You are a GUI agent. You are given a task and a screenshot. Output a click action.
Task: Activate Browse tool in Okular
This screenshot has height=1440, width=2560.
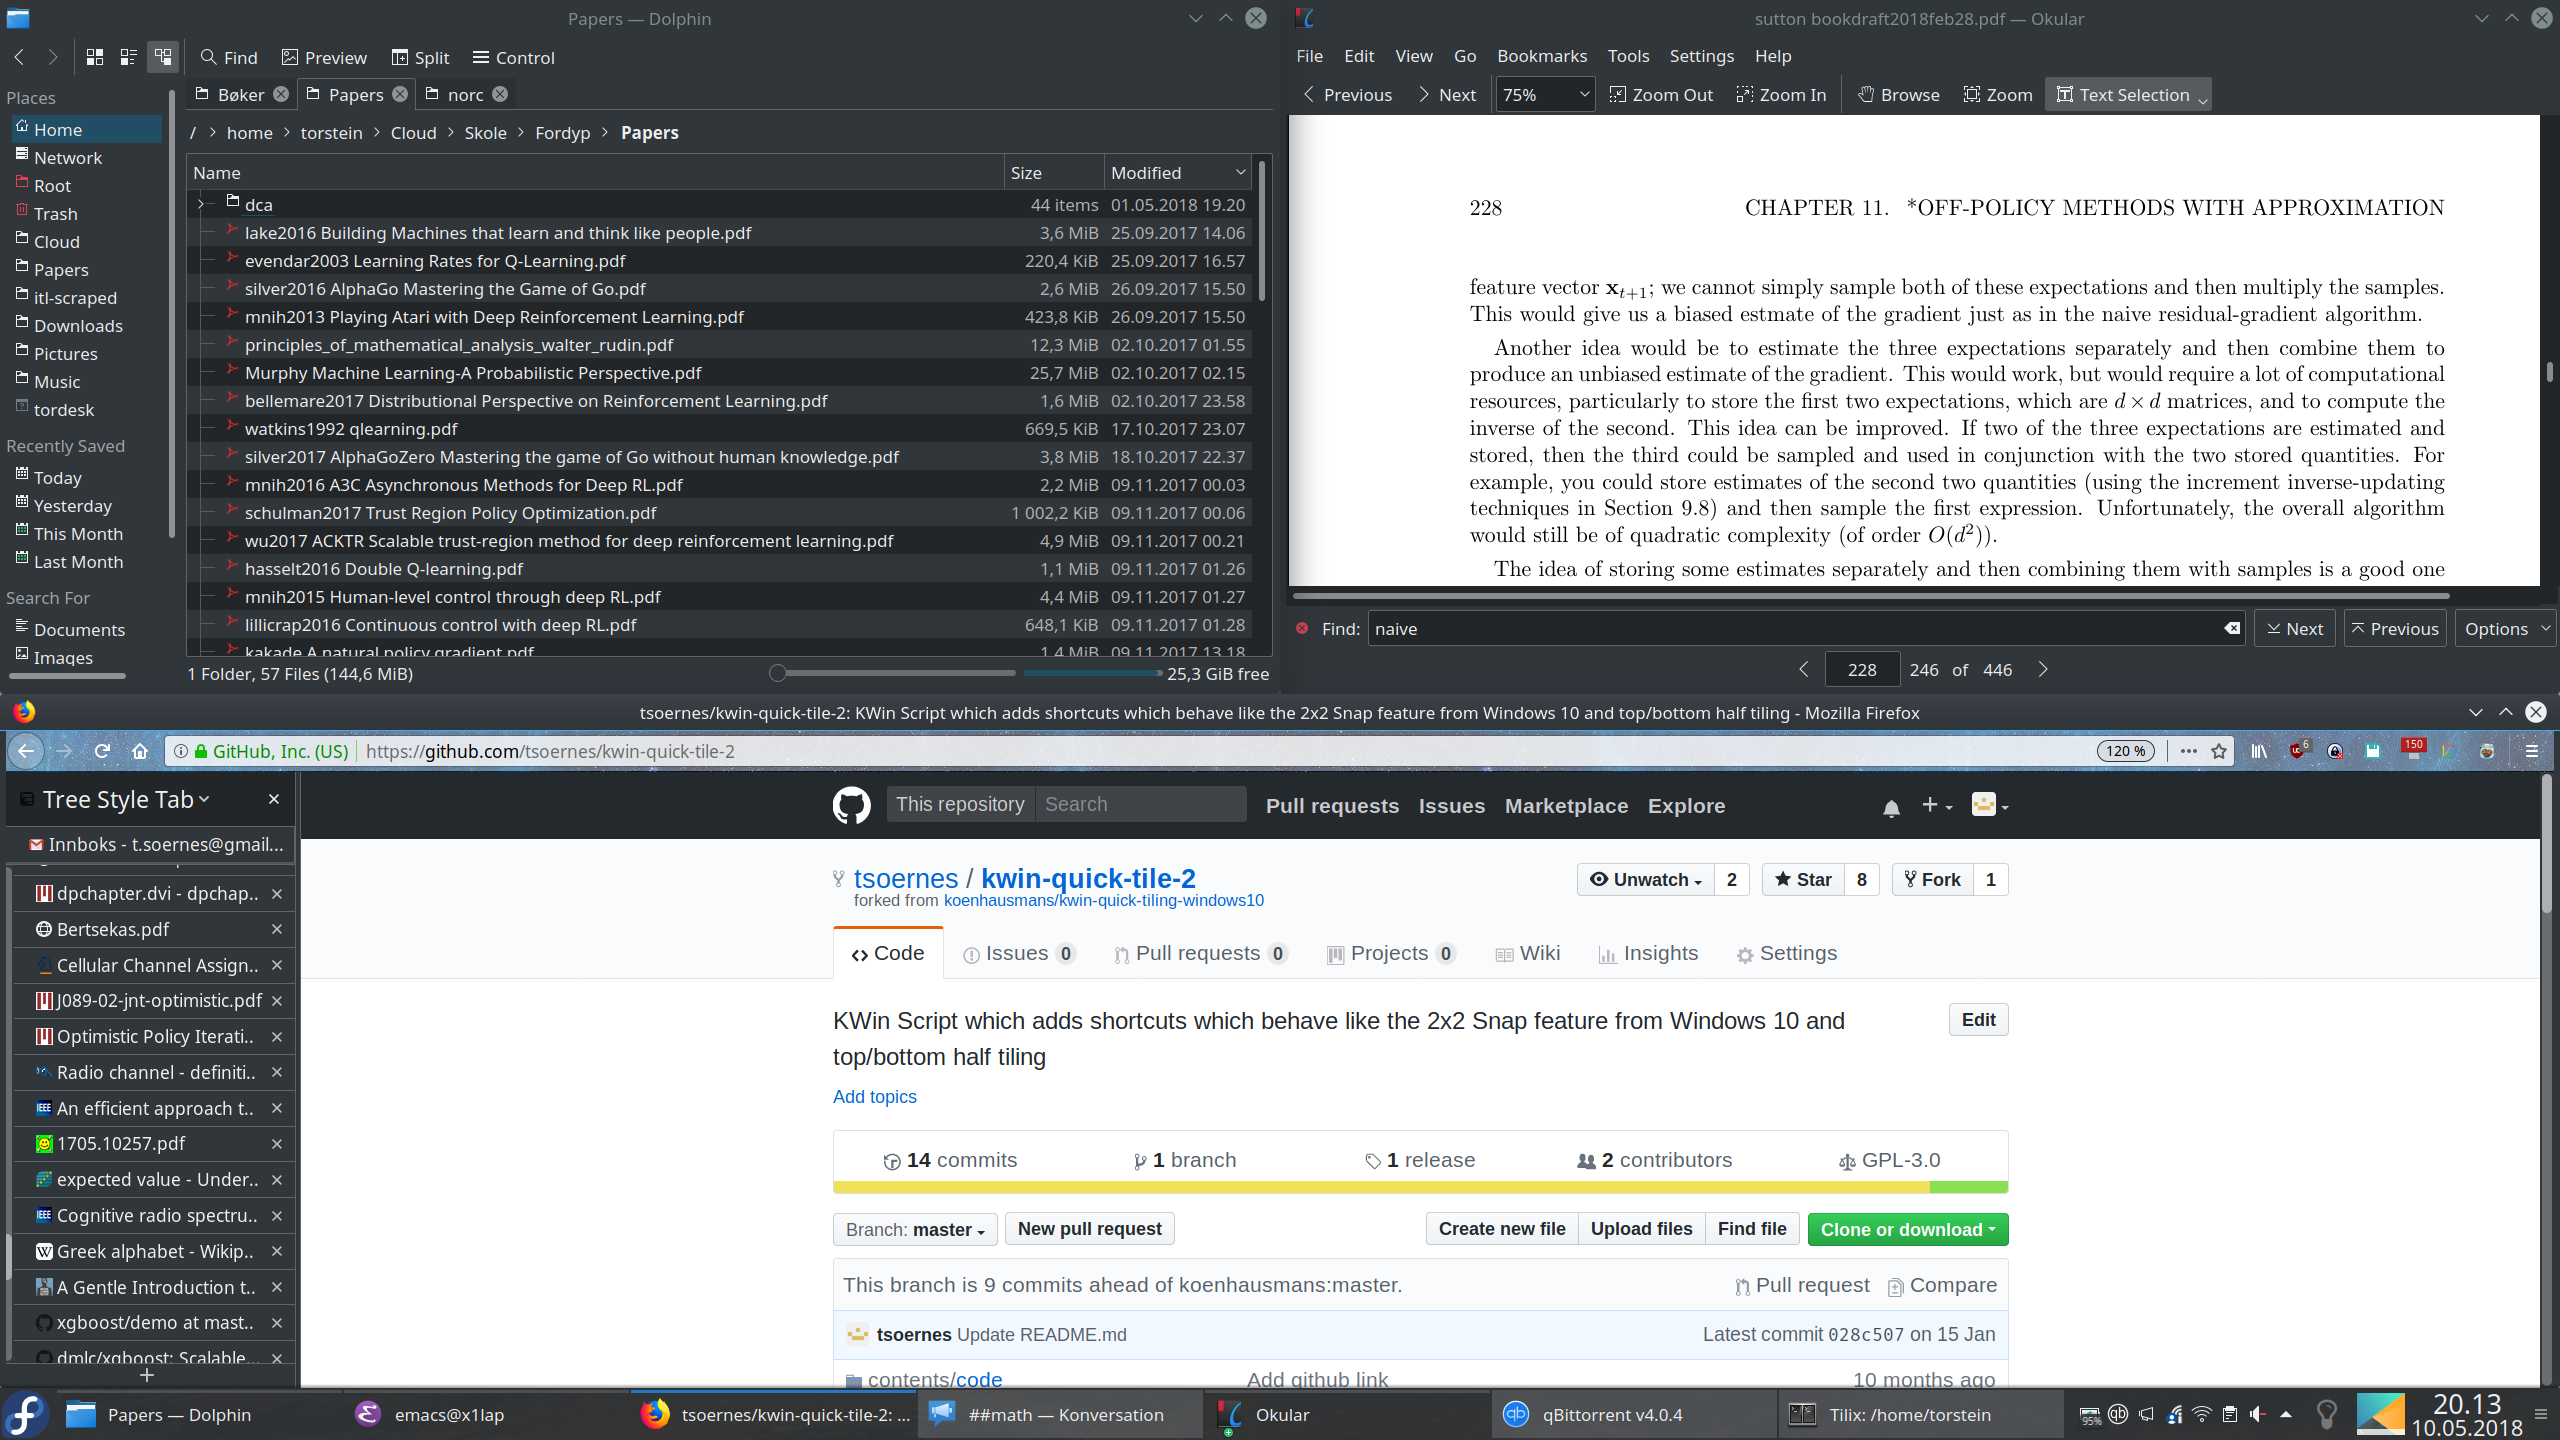pos(1899,94)
